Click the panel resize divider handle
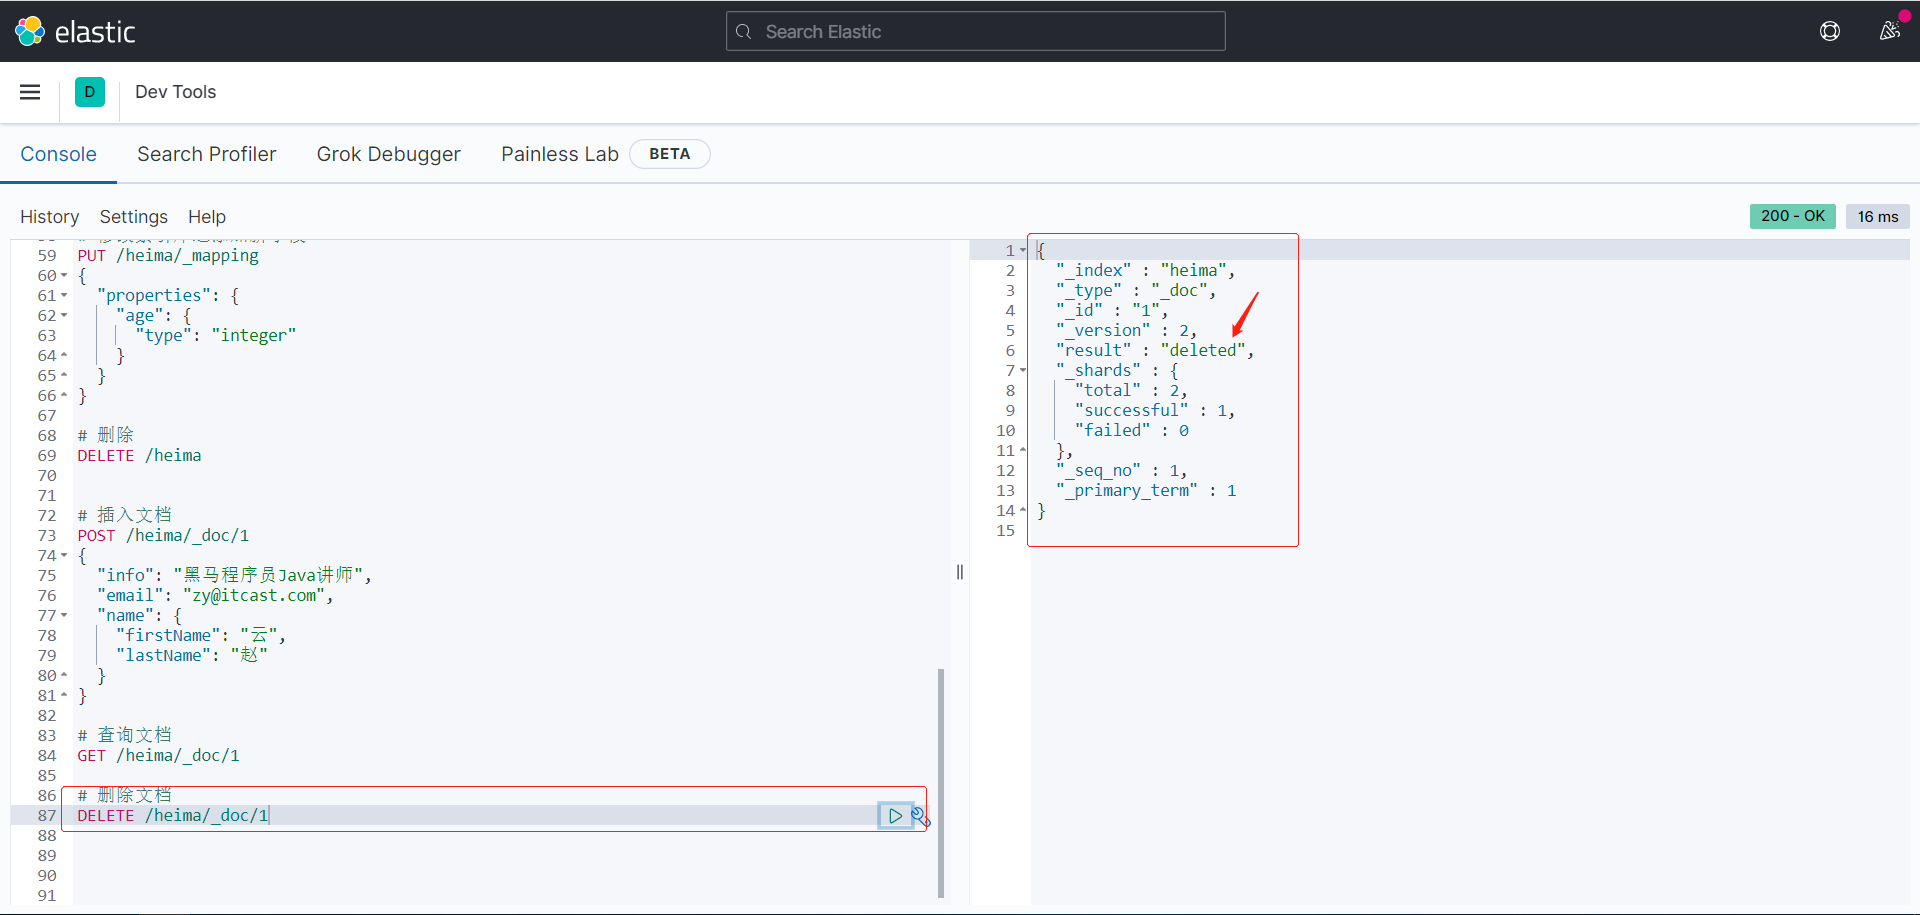 coord(960,572)
